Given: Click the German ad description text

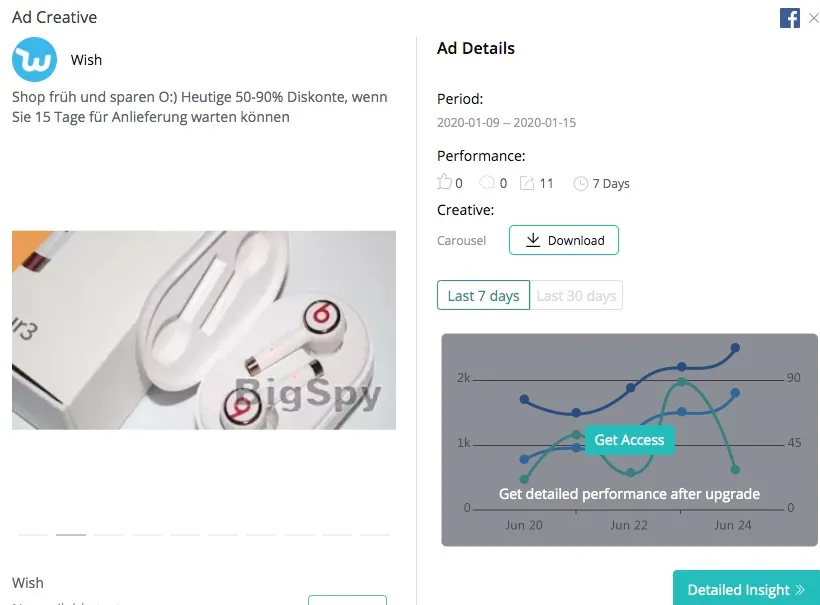Looking at the screenshot, I should click(x=200, y=107).
